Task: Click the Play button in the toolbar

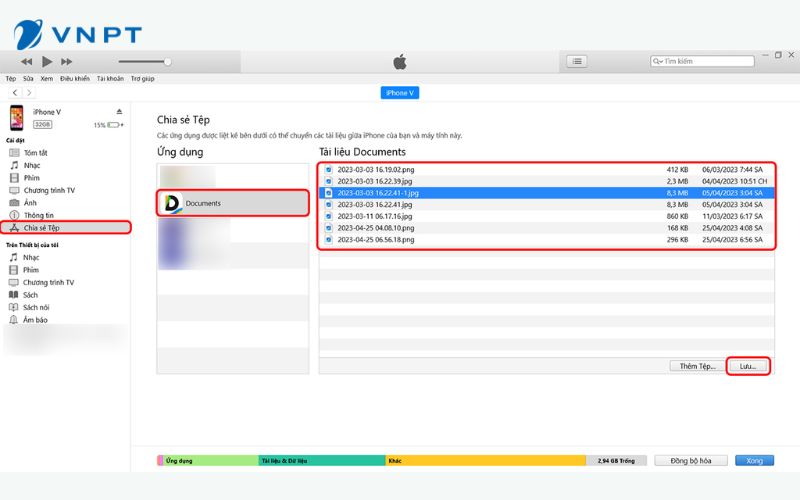Action: (47, 61)
